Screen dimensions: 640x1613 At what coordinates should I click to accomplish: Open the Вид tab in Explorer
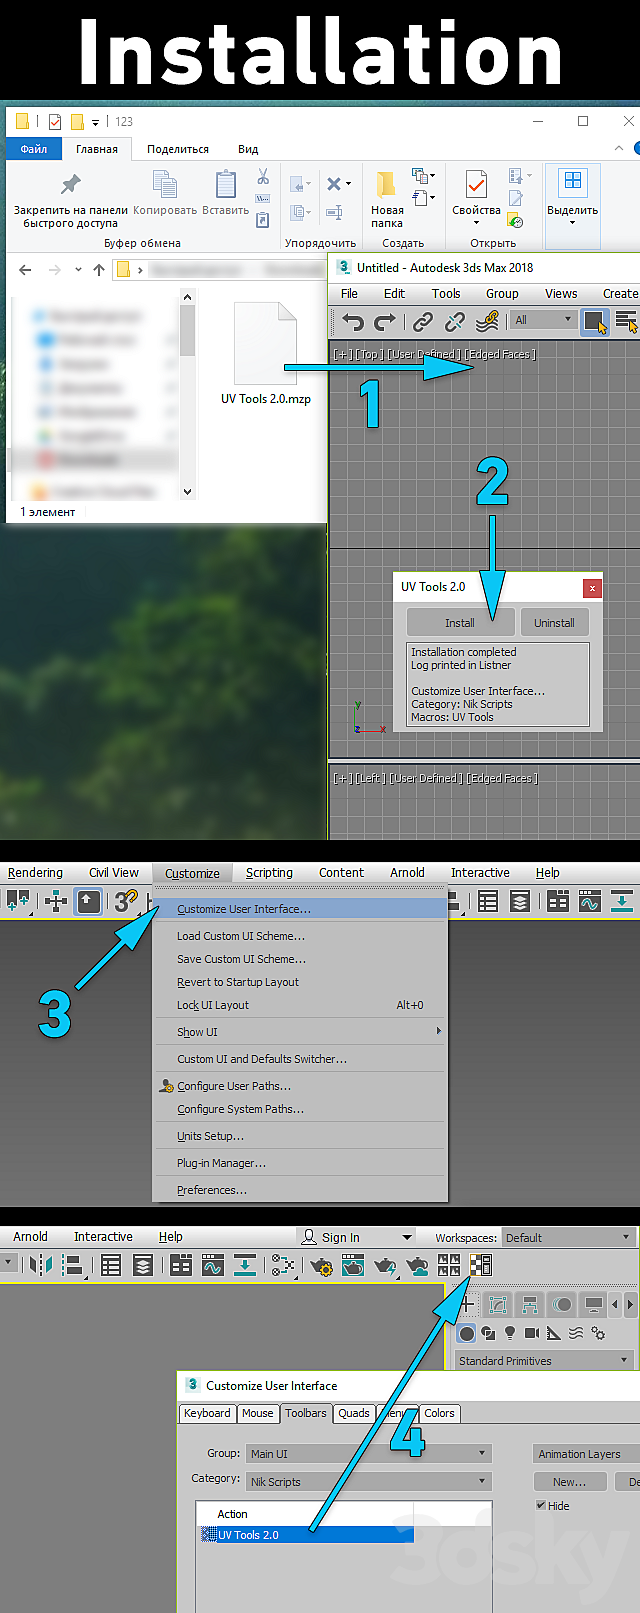[x=248, y=149]
